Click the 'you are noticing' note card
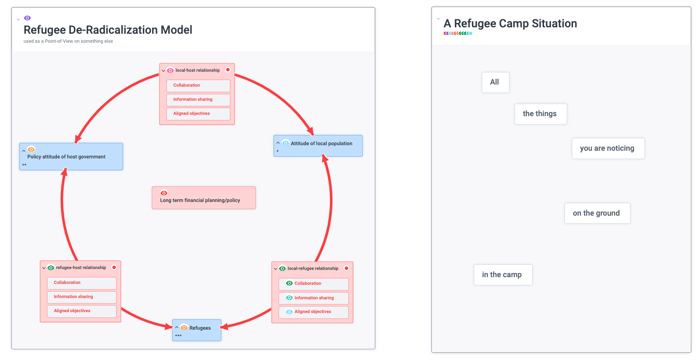 coord(608,148)
